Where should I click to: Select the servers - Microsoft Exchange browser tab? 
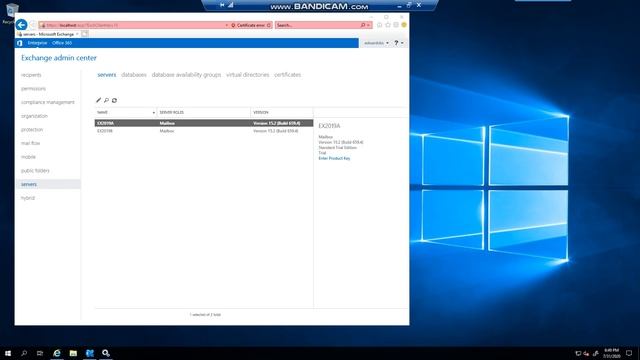pyautogui.click(x=48, y=34)
